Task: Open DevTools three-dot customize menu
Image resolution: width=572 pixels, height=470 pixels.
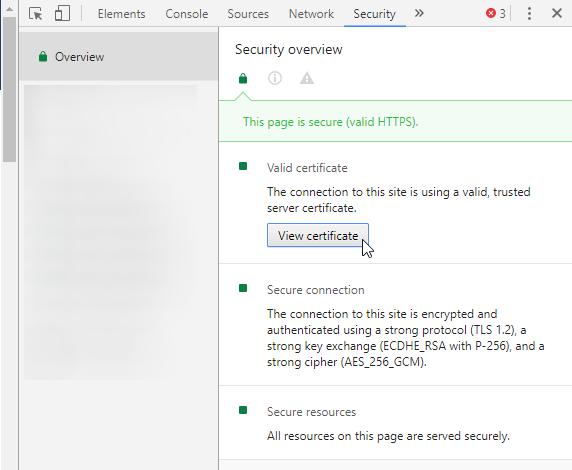Action: tap(529, 14)
